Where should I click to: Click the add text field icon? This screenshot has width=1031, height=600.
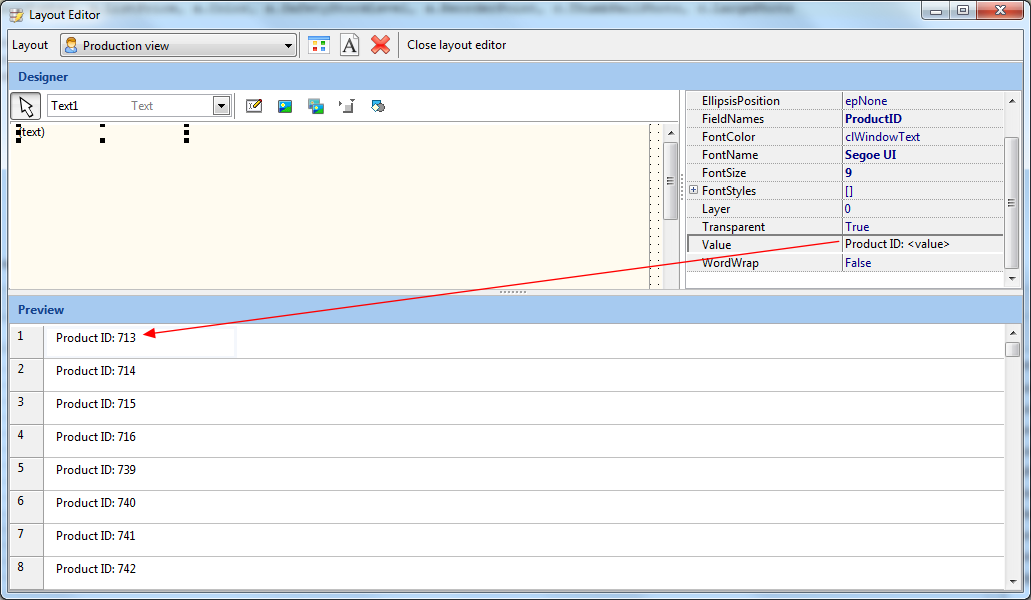[x=254, y=106]
